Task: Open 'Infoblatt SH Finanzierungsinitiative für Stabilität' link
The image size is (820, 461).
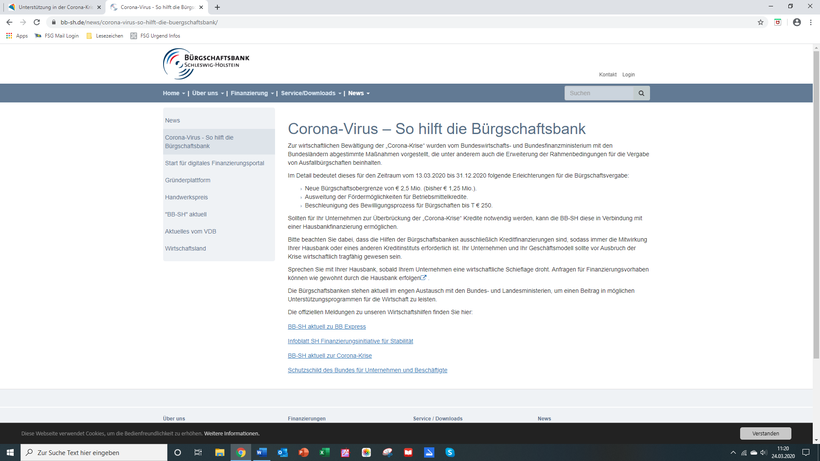Action: click(x=350, y=341)
